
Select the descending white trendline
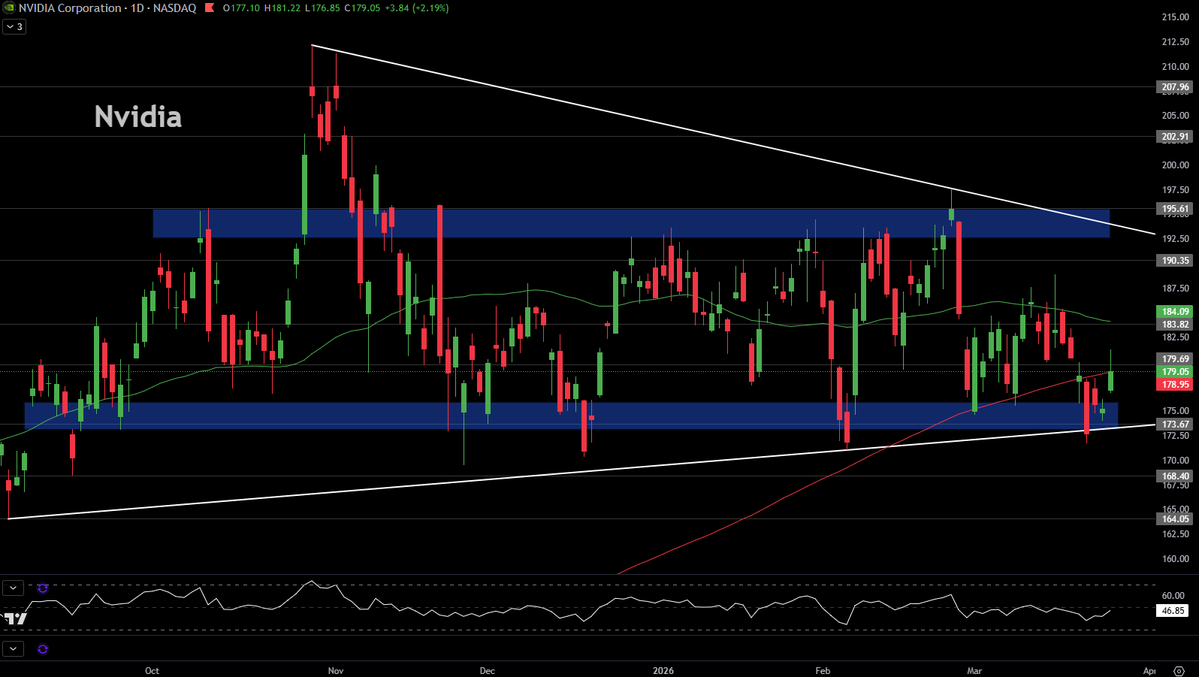(x=733, y=139)
